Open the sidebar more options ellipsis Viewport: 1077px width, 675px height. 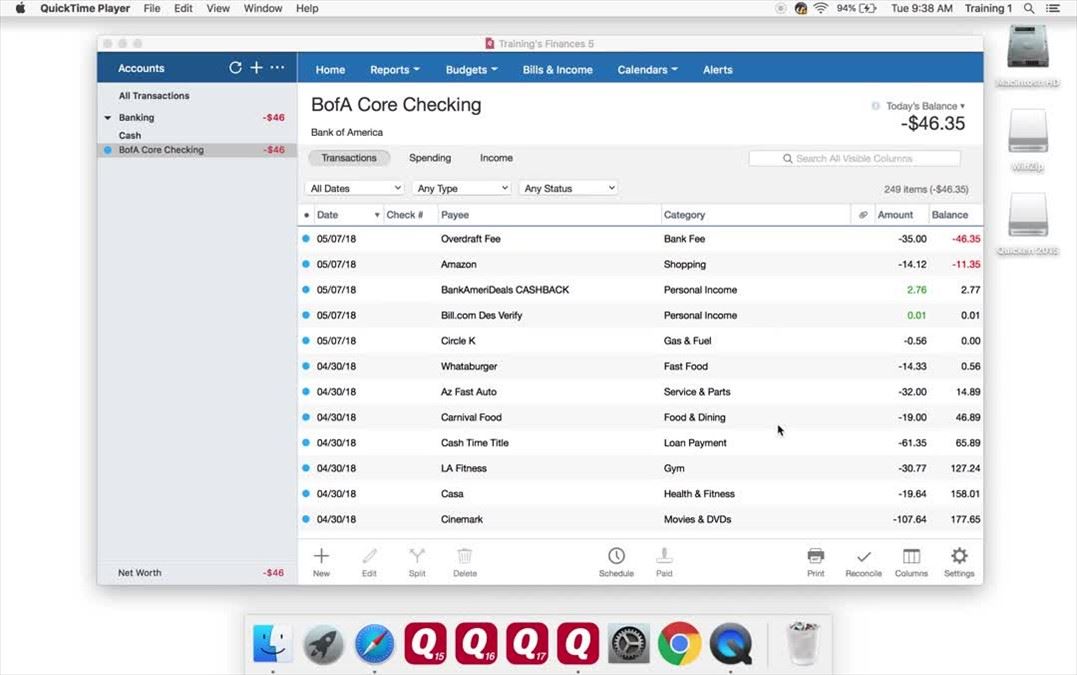277,68
